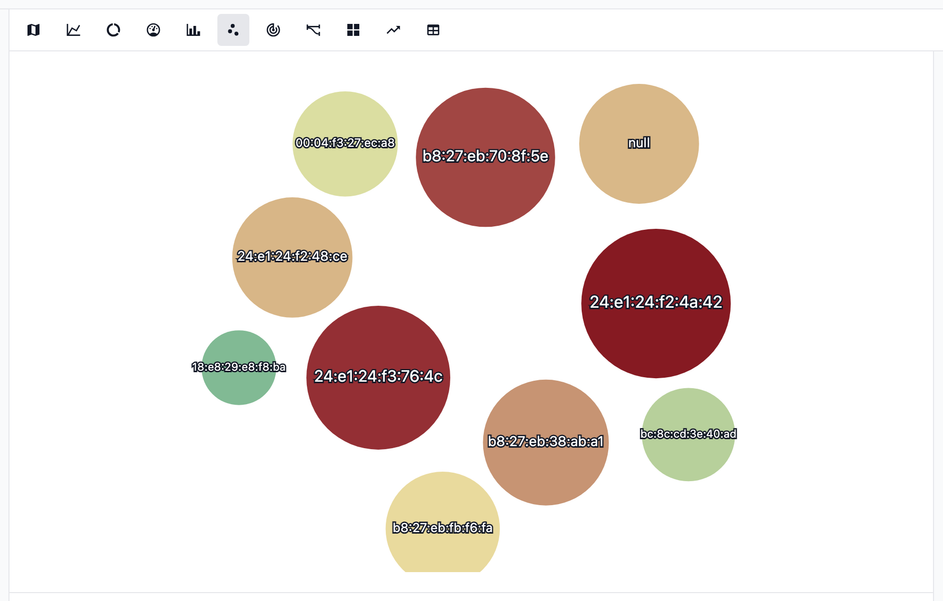This screenshot has height=601, width=943.
Task: Select the line chart view
Action: [73, 30]
